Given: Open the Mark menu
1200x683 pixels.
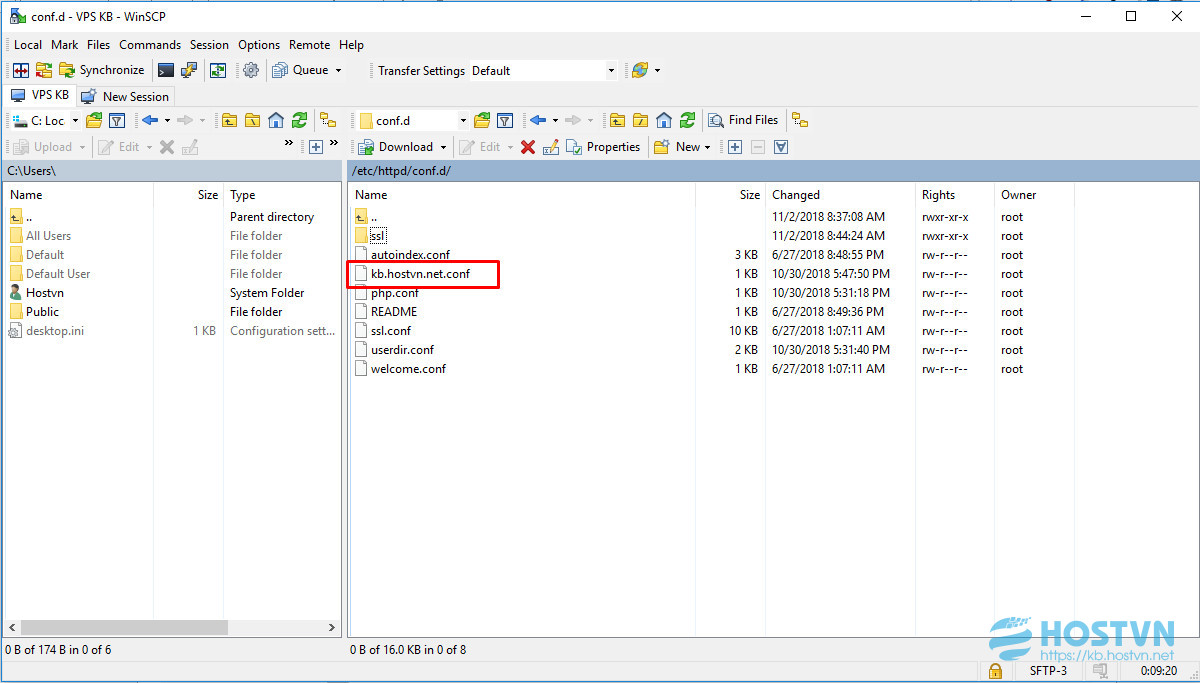Looking at the screenshot, I should [x=65, y=44].
